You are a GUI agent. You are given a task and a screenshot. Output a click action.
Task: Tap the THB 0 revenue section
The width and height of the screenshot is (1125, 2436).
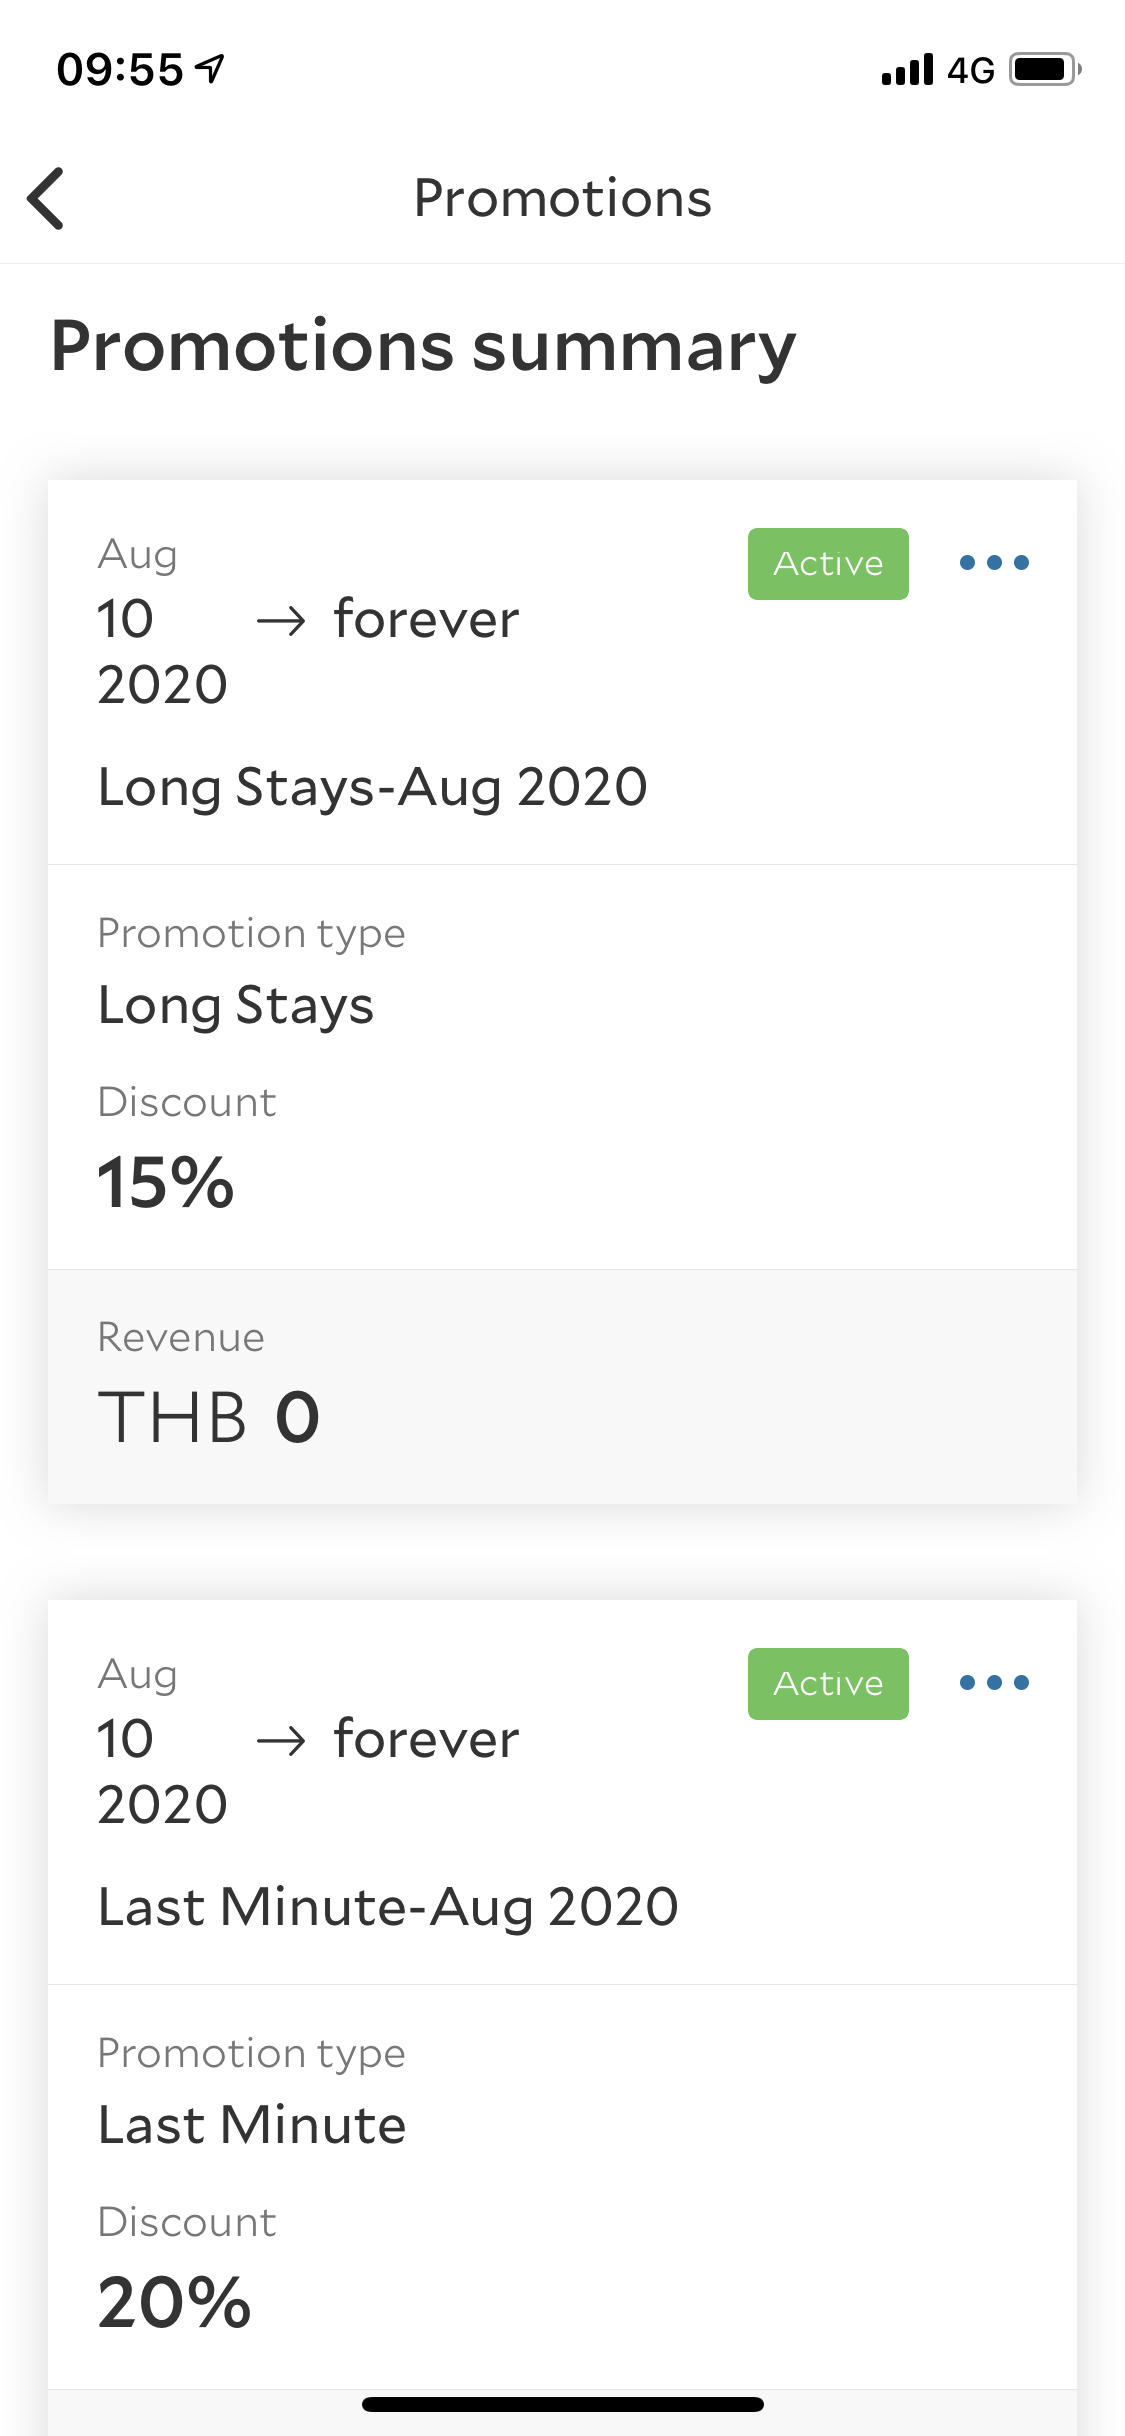(x=562, y=1387)
